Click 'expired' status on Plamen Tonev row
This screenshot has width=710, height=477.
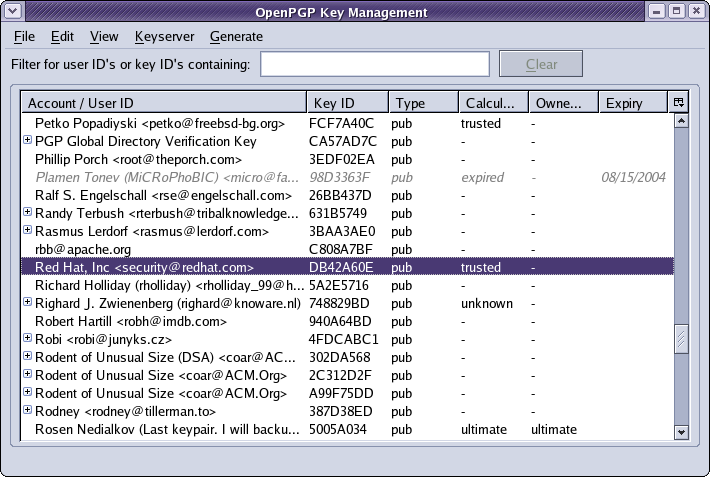(482, 178)
